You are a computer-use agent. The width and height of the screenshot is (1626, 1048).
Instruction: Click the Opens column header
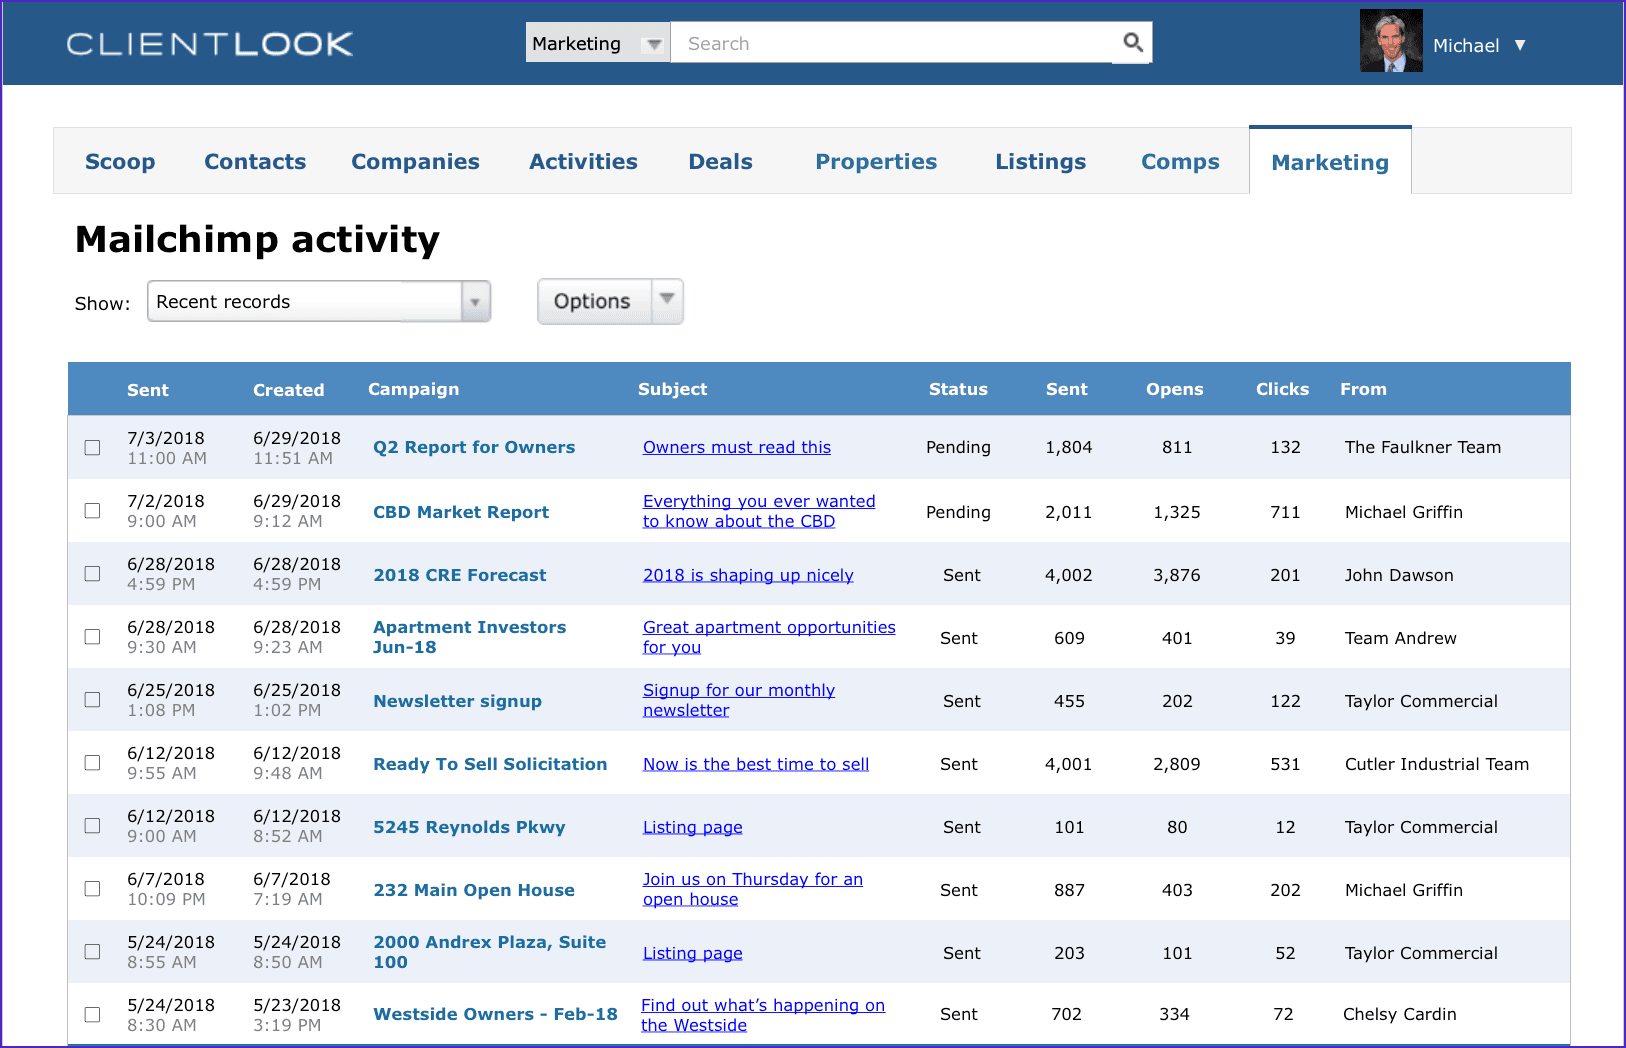[x=1175, y=389]
